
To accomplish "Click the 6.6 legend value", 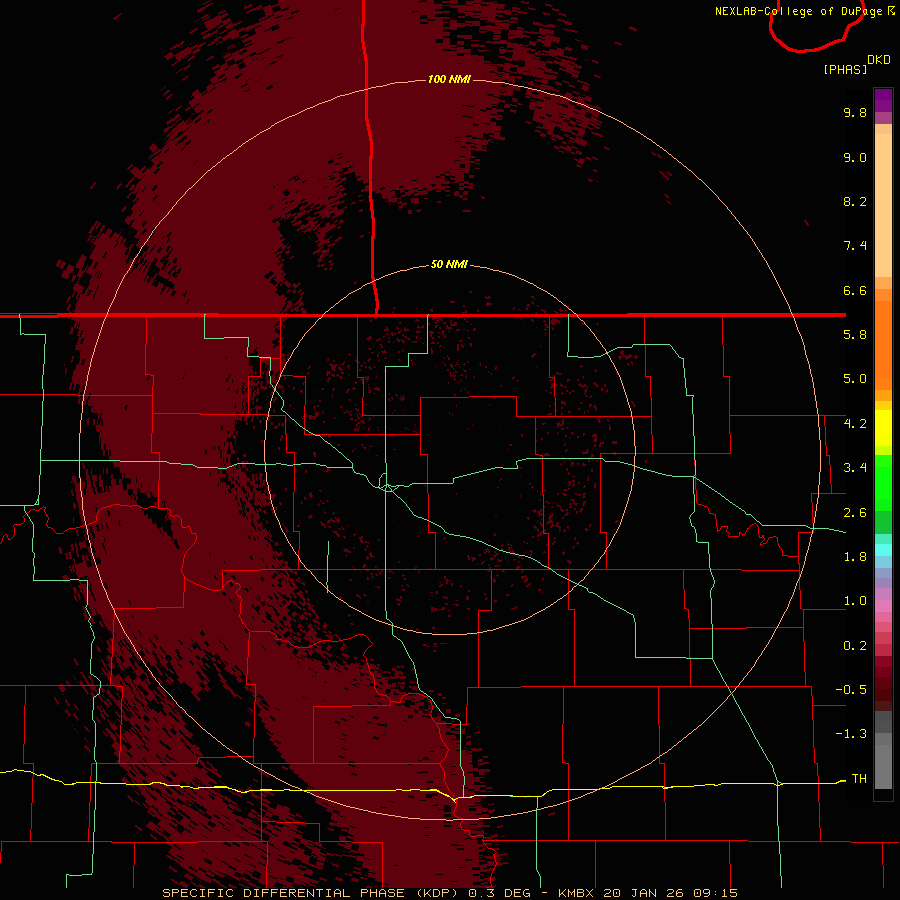I will (855, 290).
